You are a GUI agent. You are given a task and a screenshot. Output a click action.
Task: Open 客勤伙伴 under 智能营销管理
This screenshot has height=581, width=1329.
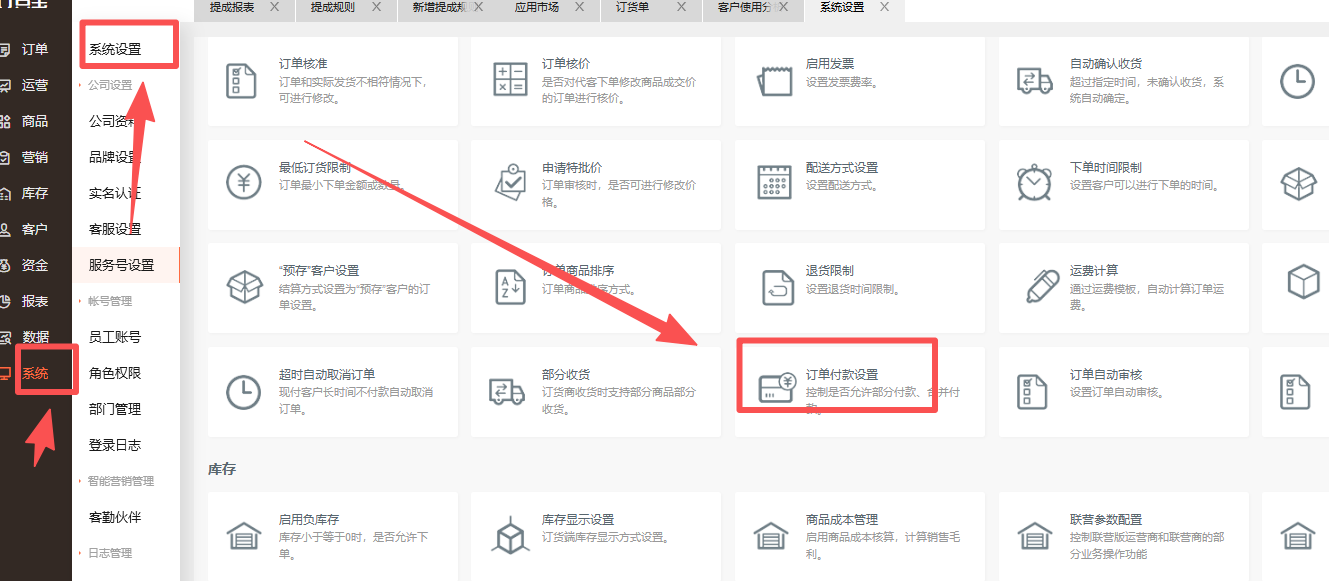coord(115,517)
